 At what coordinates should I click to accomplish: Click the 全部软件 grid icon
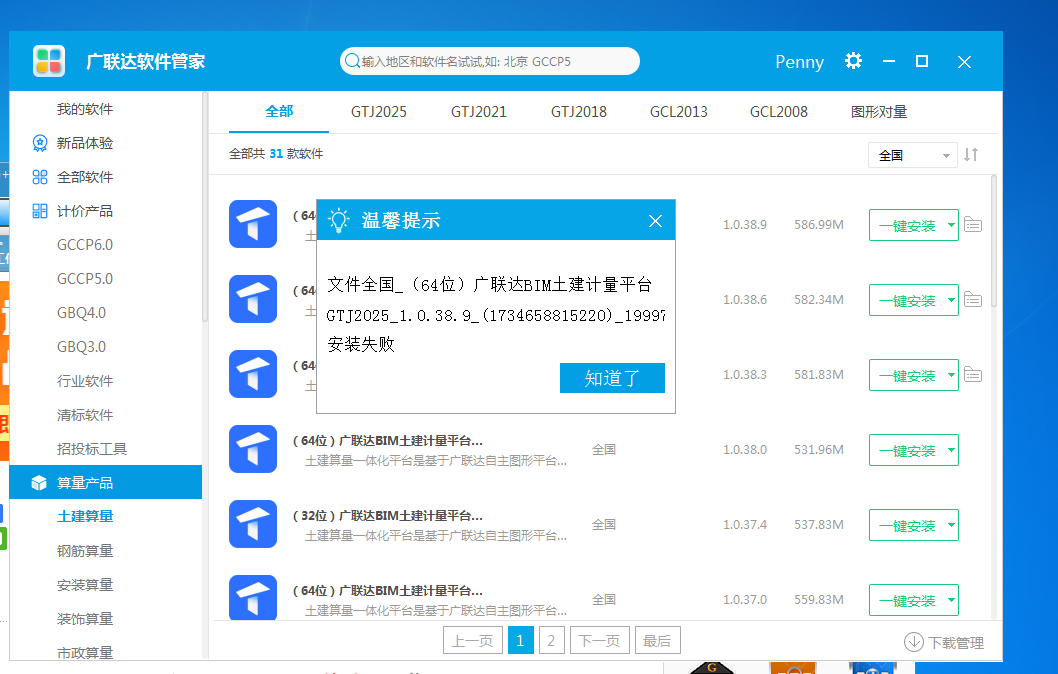tap(40, 177)
